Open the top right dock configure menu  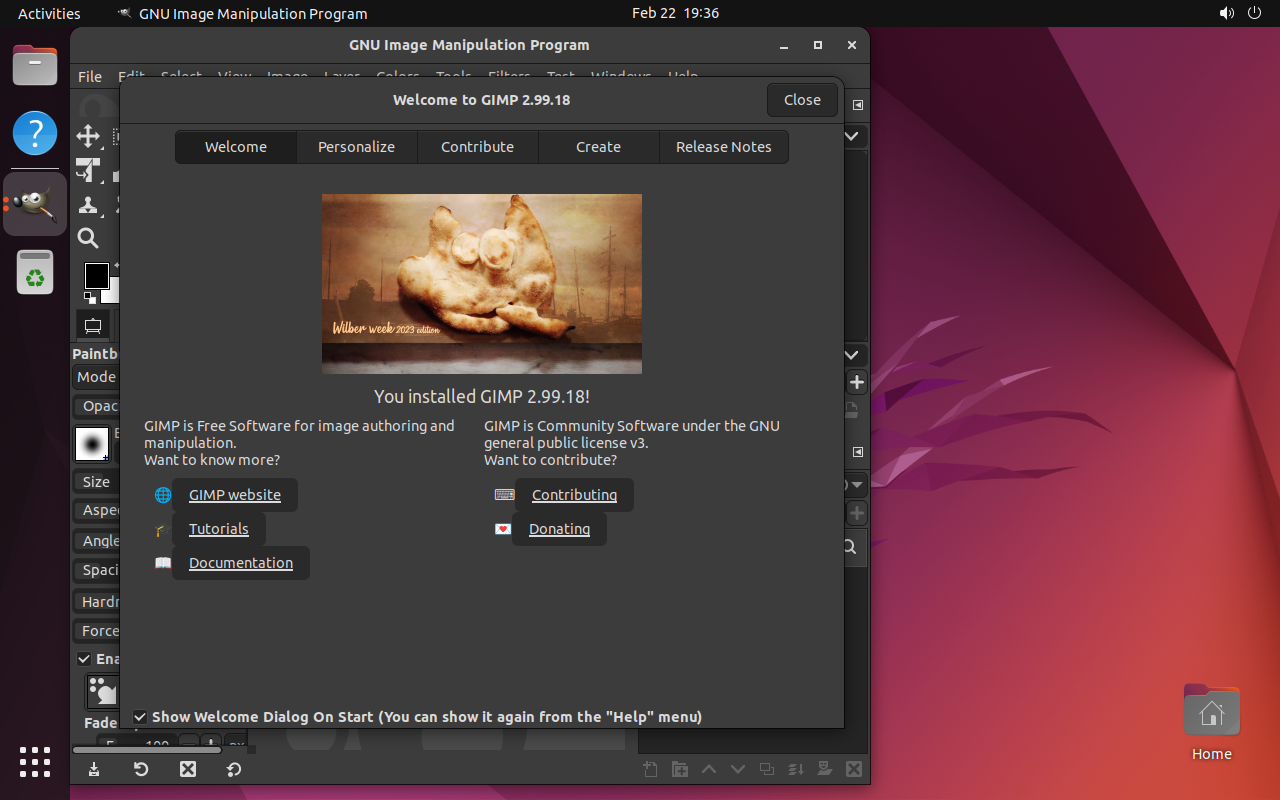(857, 105)
